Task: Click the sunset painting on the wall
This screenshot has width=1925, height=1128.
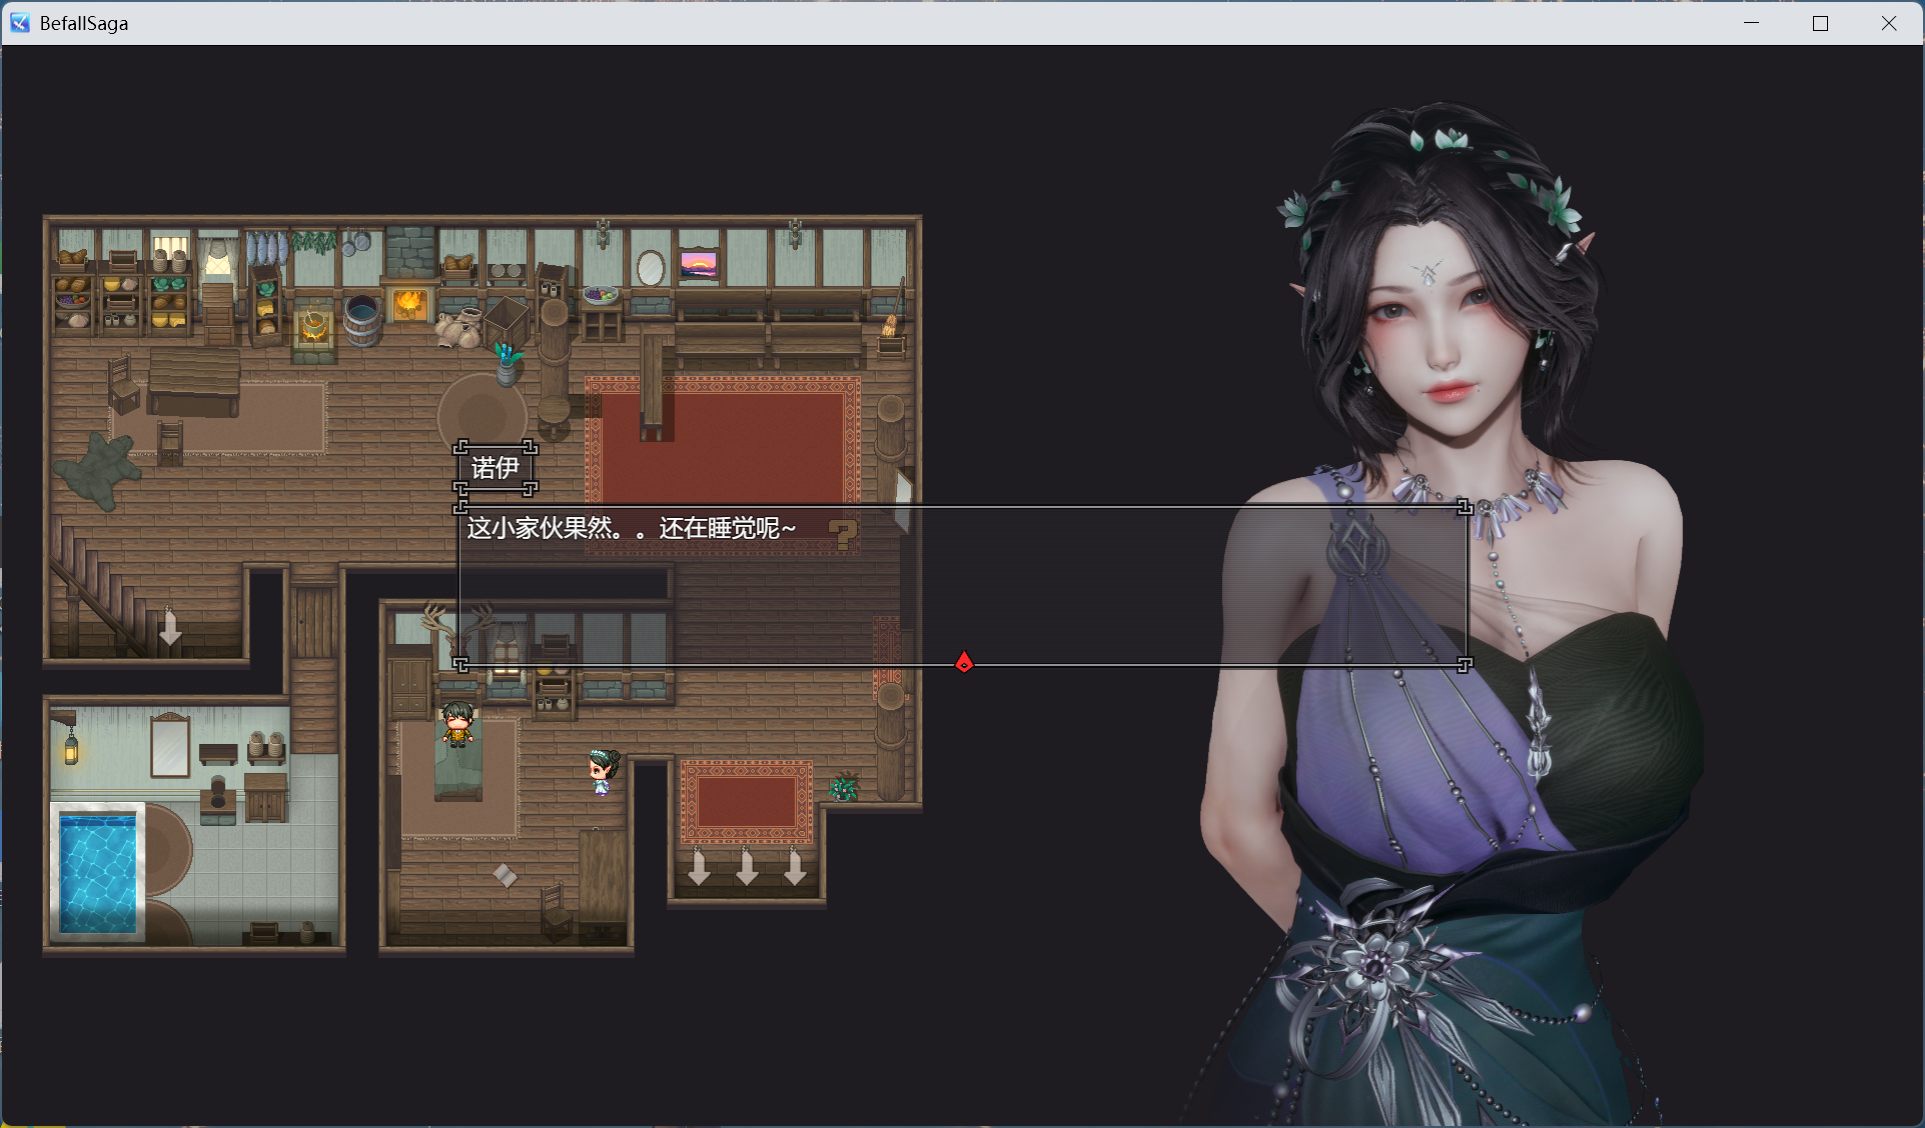Action: click(x=700, y=265)
